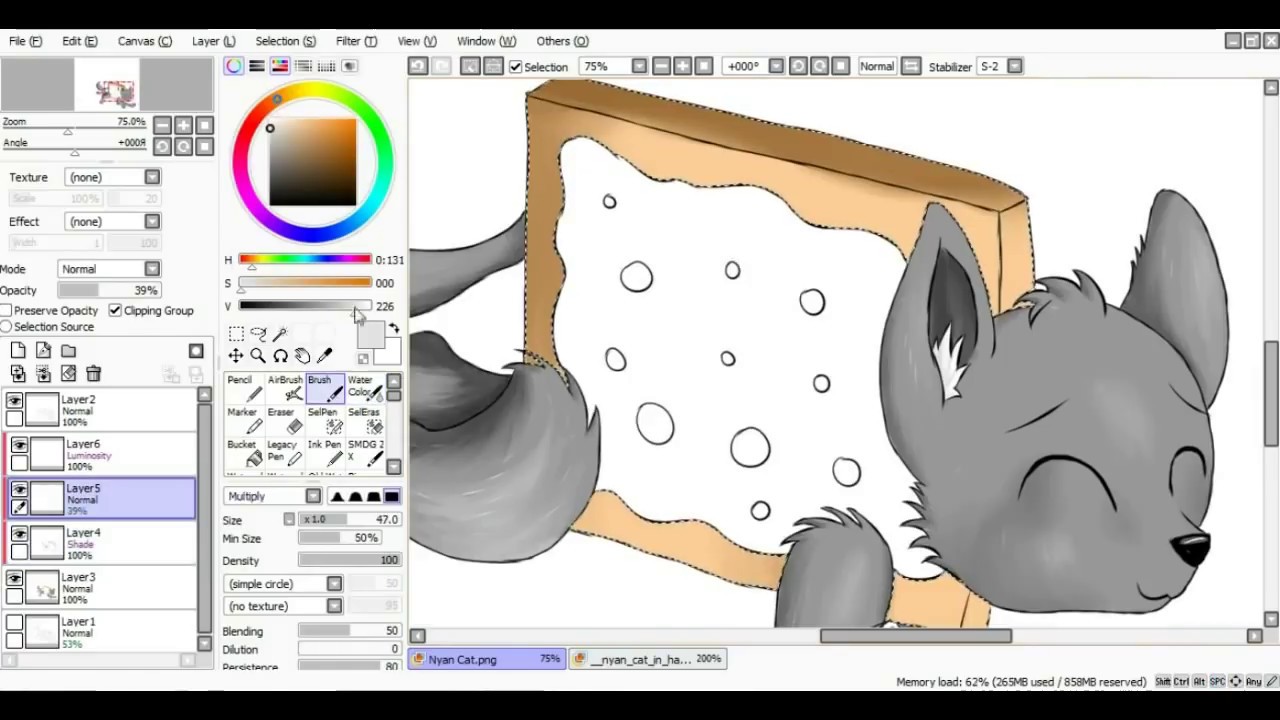This screenshot has height=720, width=1280.
Task: Select the Ink Pen tool
Action: point(325,453)
